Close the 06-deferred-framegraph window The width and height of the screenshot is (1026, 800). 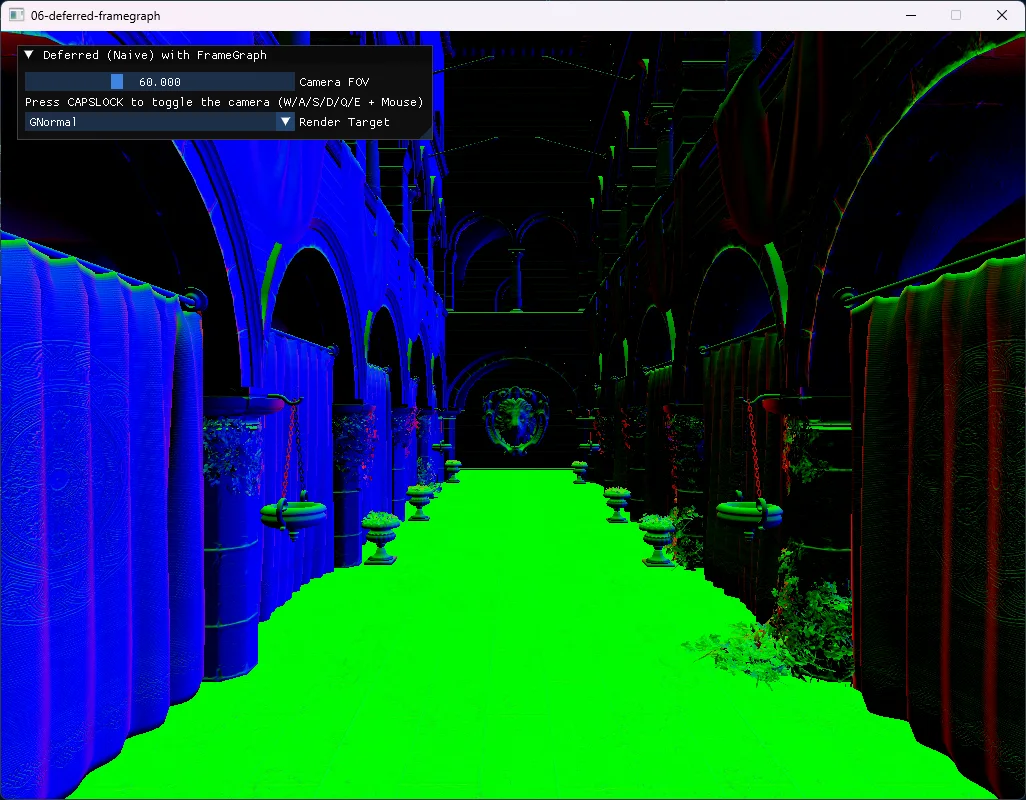pyautogui.click(x=1002, y=15)
